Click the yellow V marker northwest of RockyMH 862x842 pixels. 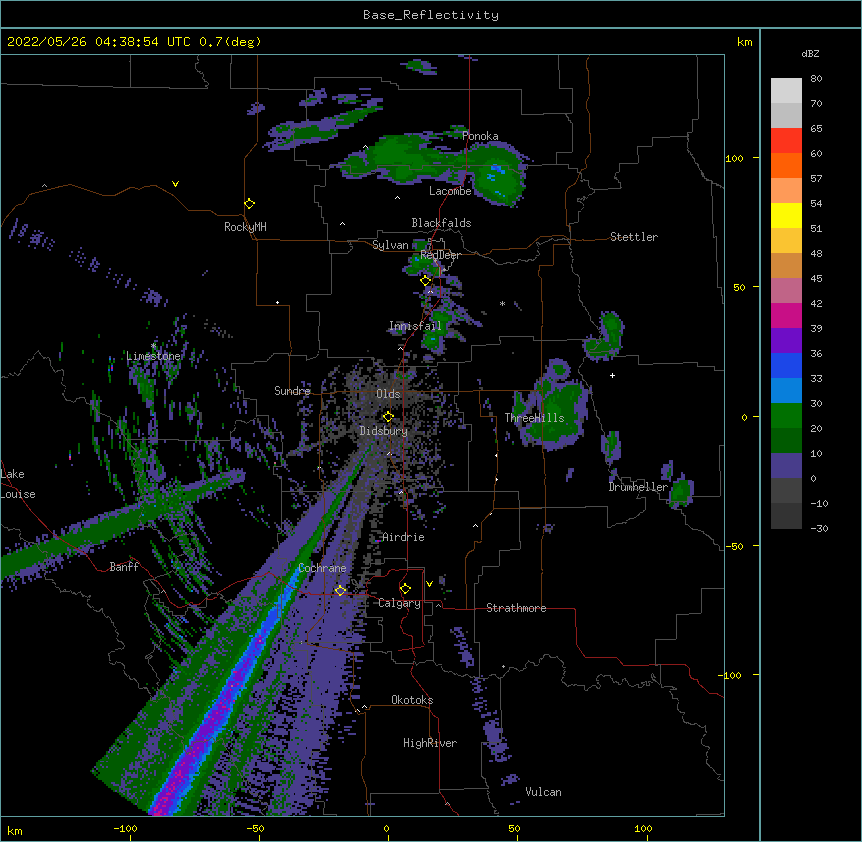(x=175, y=184)
